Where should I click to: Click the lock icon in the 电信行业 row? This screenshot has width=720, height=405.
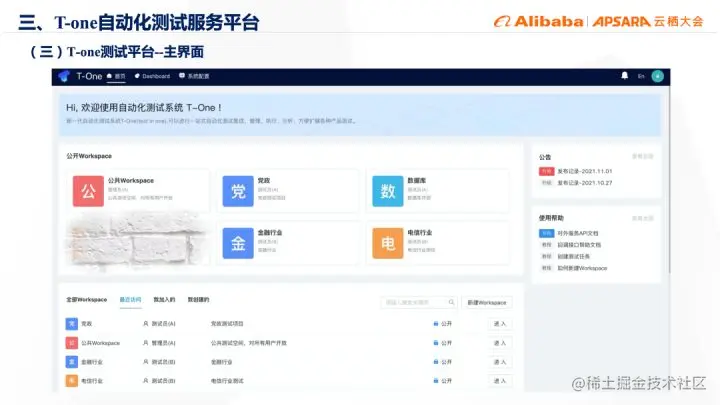[x=436, y=381]
